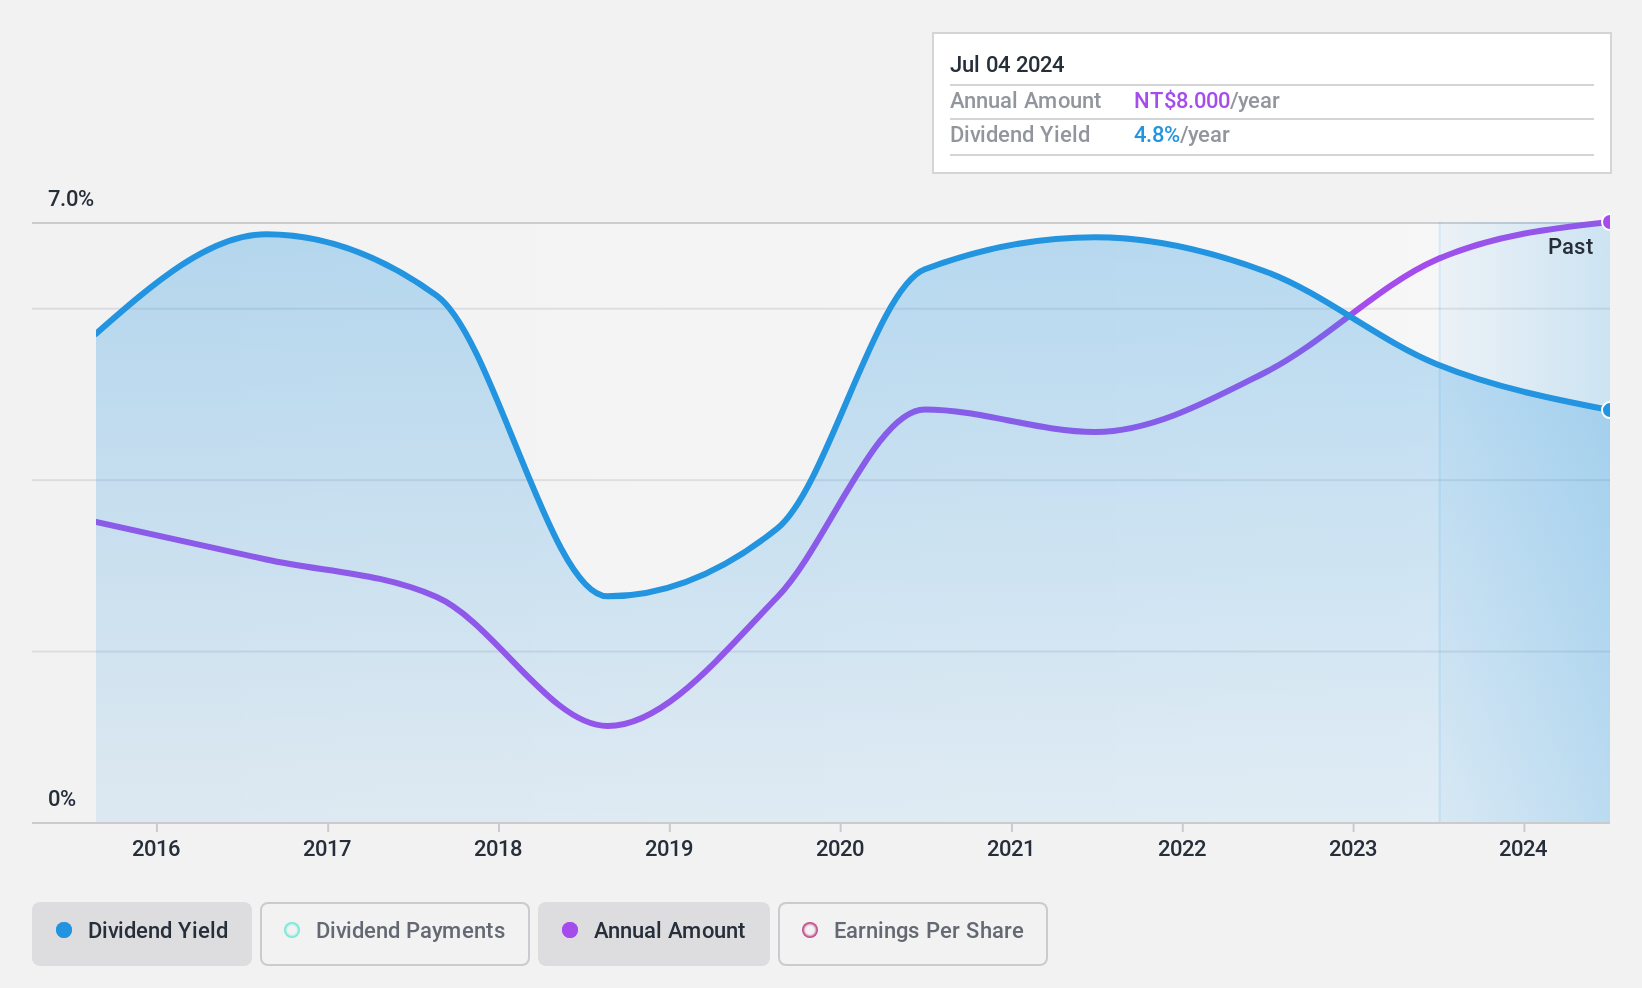The height and width of the screenshot is (988, 1642).
Task: Click the 2023 x-axis year label
Action: 1353,849
